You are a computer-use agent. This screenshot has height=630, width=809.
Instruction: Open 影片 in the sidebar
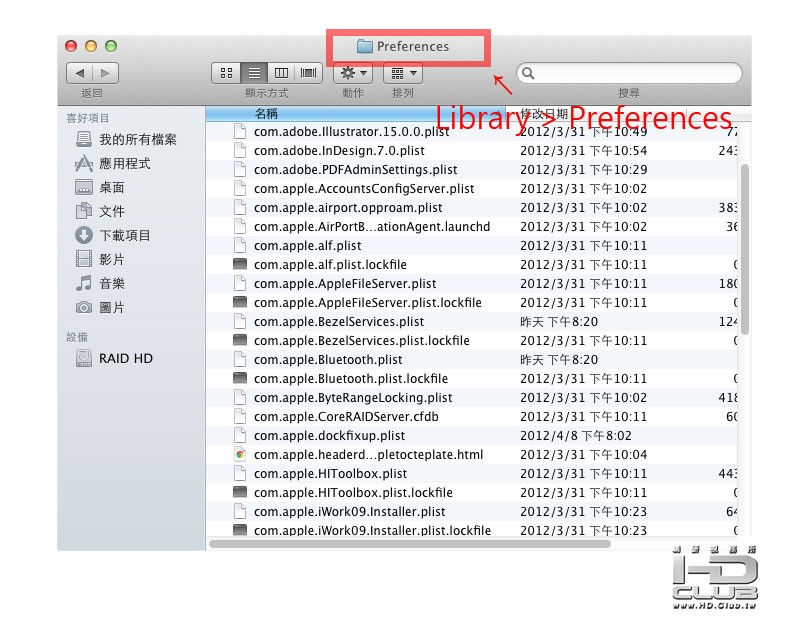(x=100, y=259)
